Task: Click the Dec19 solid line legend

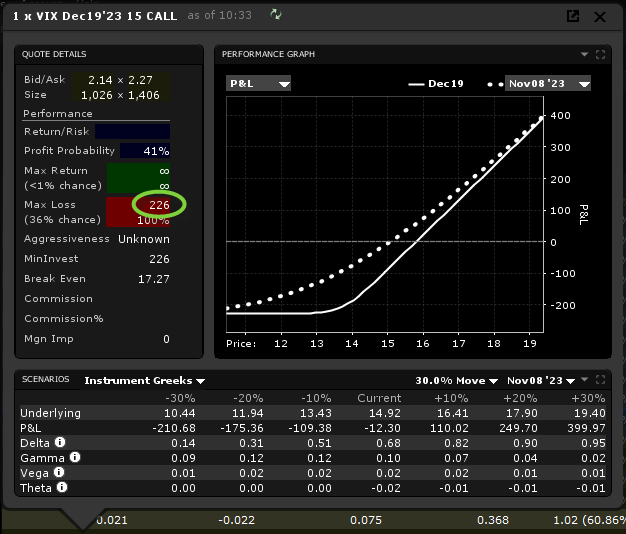Action: click(x=436, y=84)
